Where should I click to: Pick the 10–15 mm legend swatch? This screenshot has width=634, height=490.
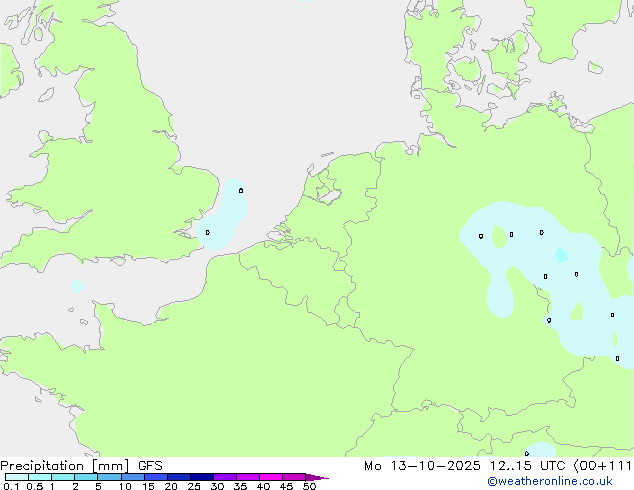click(133, 477)
